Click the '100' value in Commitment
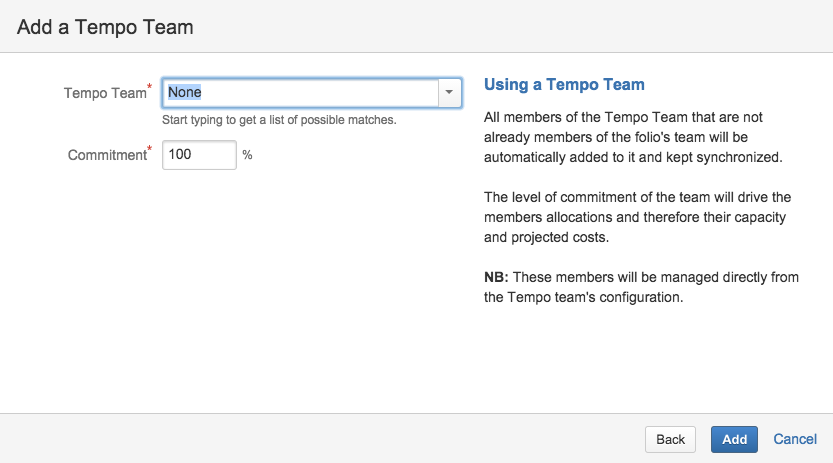The width and height of the screenshot is (833, 463). (x=181, y=155)
